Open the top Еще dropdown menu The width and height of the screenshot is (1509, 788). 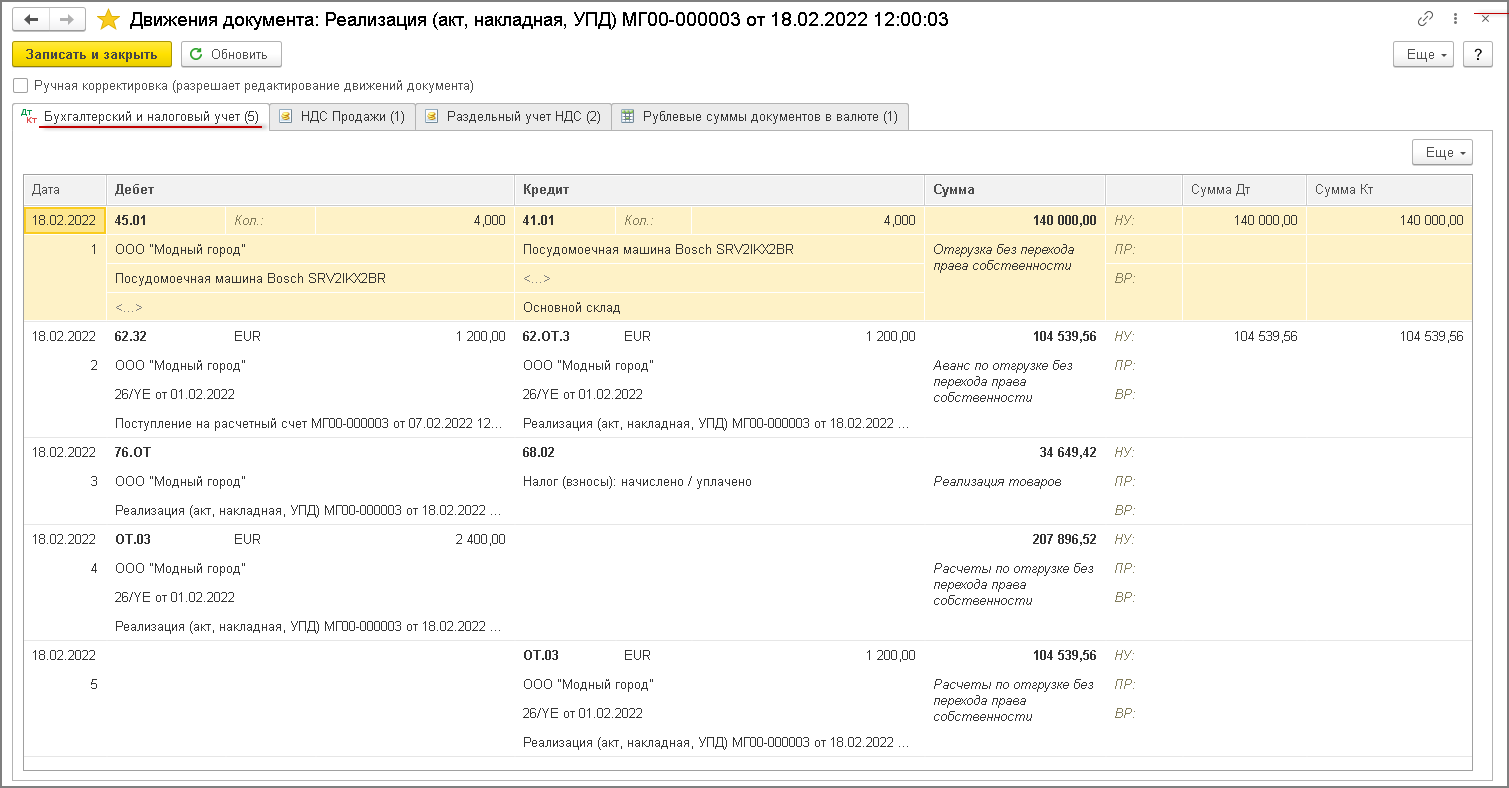1423,55
